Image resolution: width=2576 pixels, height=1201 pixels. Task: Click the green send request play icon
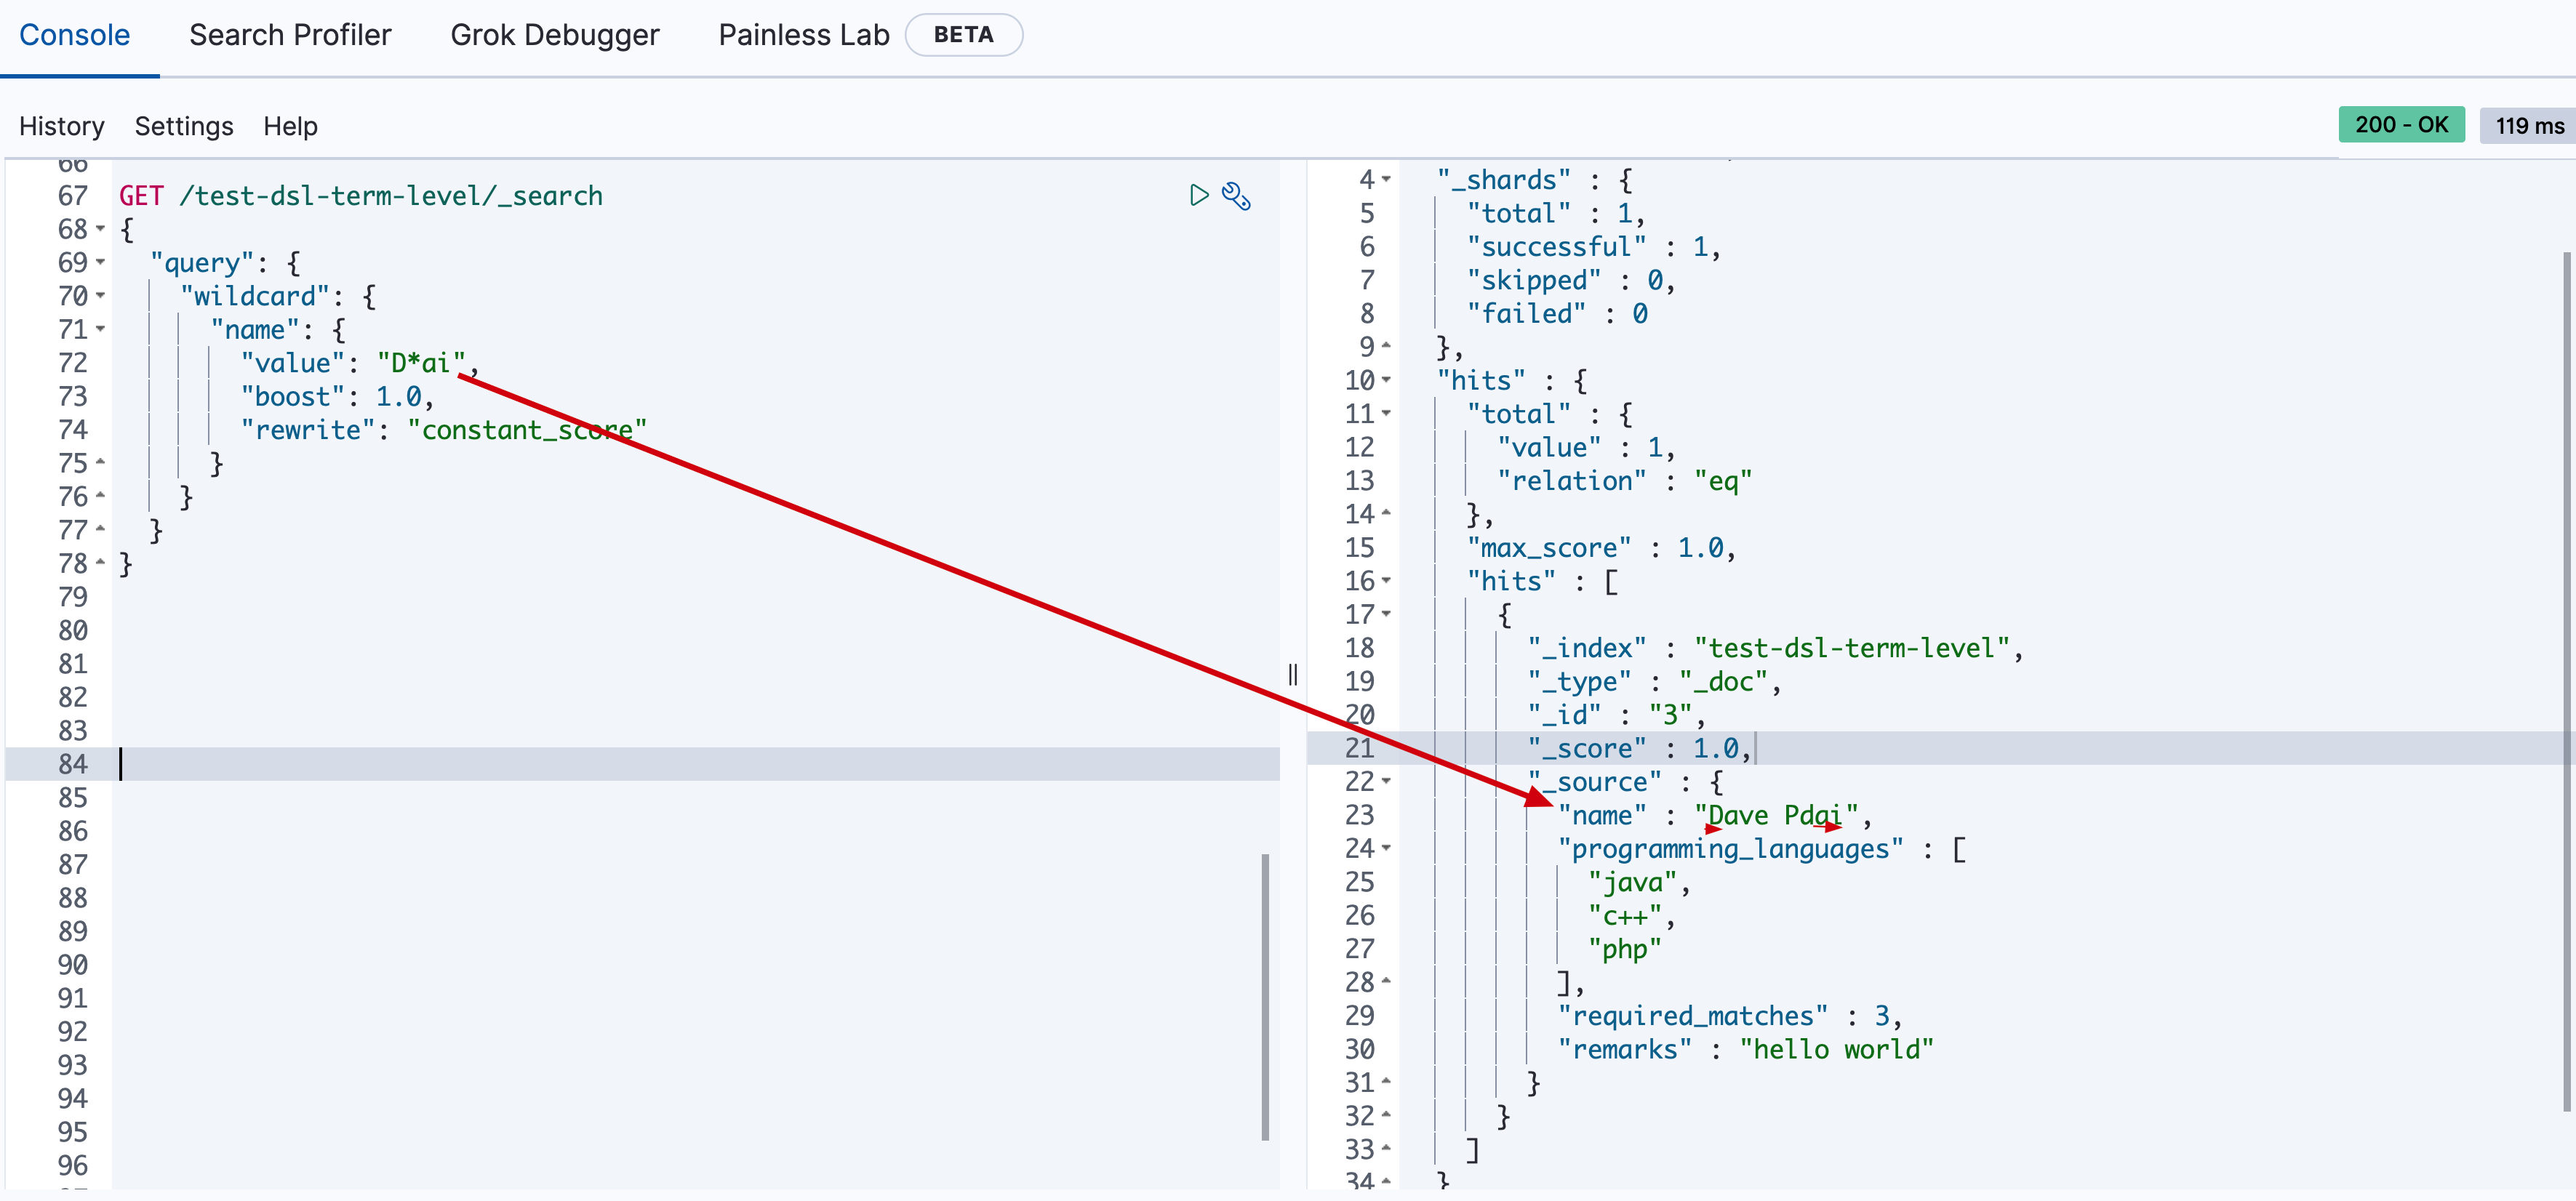coord(1198,195)
